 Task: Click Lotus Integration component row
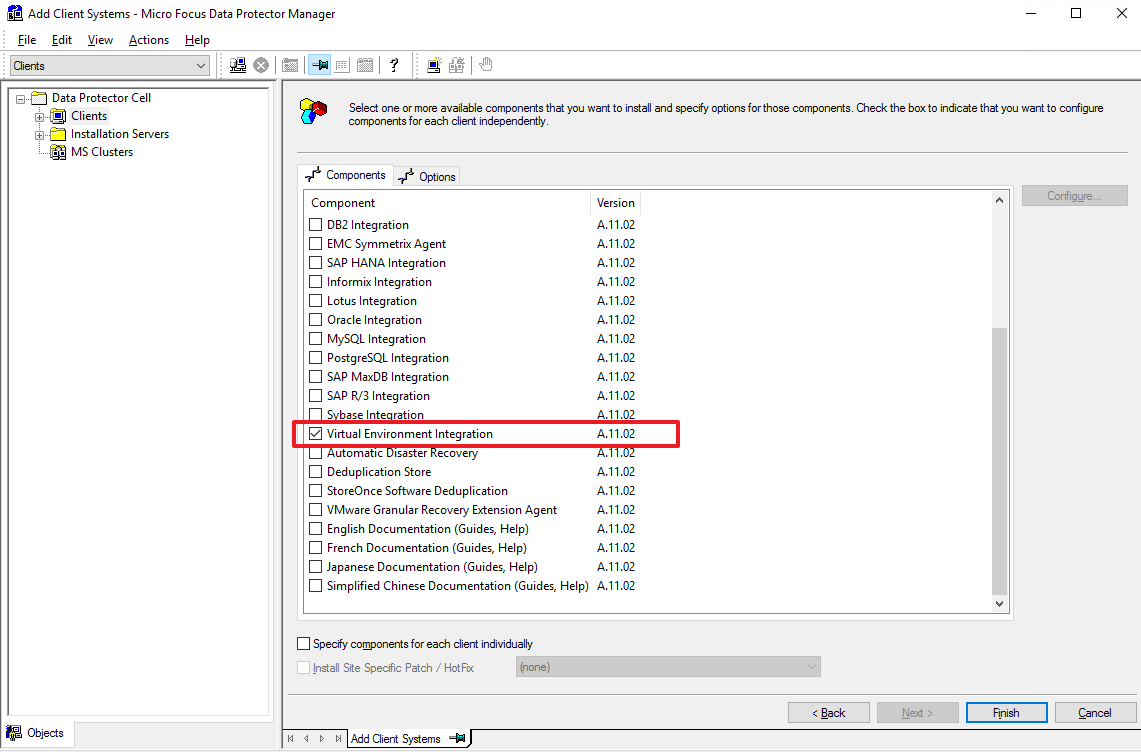coord(472,301)
